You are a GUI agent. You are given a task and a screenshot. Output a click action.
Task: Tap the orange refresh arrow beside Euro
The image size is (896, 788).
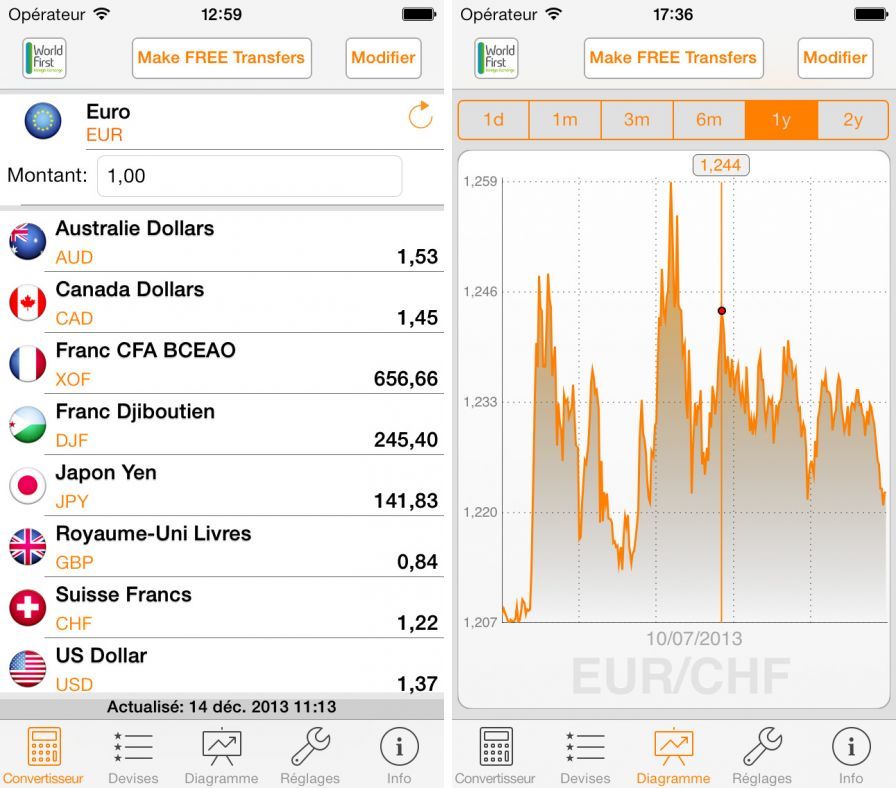[x=420, y=116]
